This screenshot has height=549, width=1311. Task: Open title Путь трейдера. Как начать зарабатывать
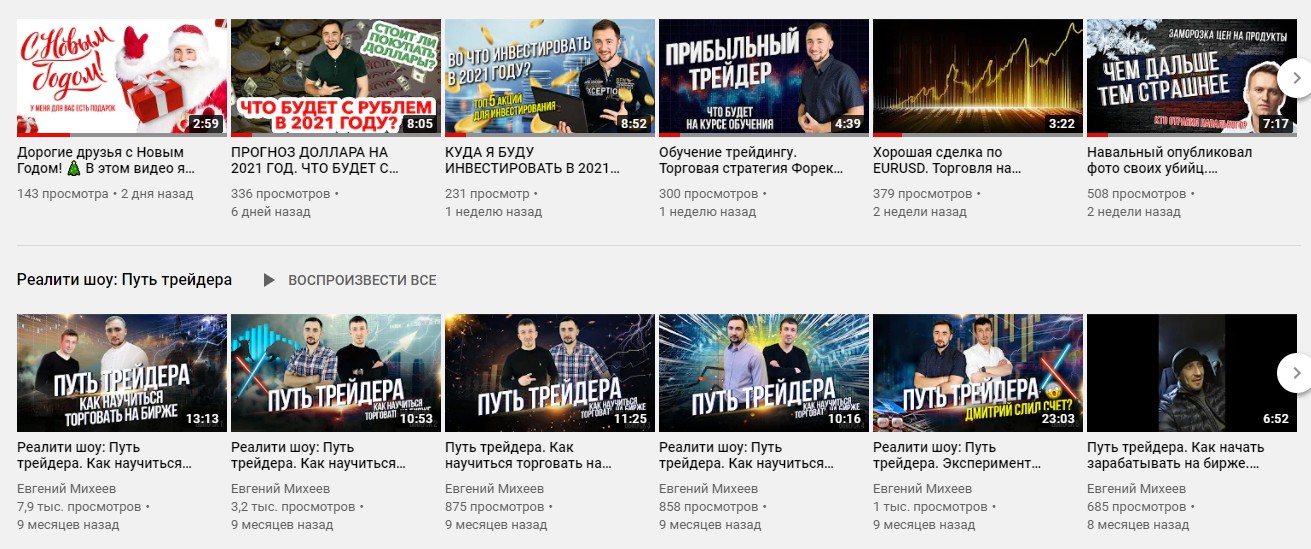tap(1176, 456)
